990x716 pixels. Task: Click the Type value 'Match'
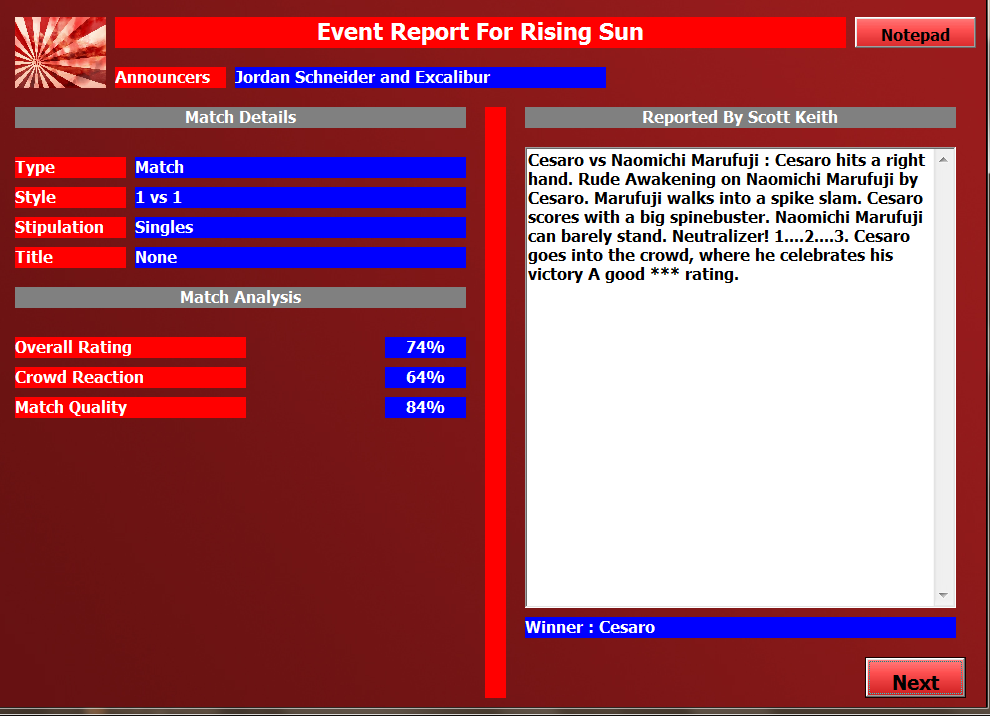point(300,167)
